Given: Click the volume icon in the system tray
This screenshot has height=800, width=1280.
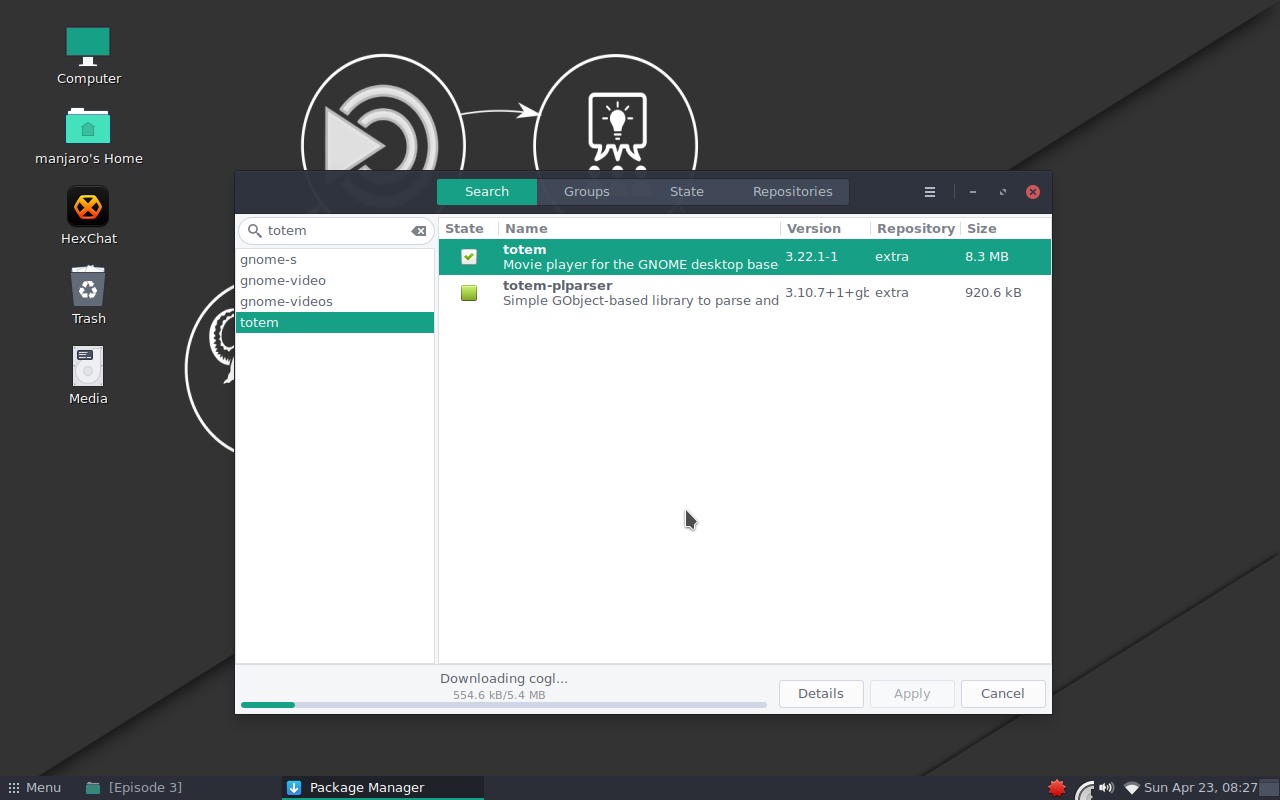Looking at the screenshot, I should [1106, 787].
